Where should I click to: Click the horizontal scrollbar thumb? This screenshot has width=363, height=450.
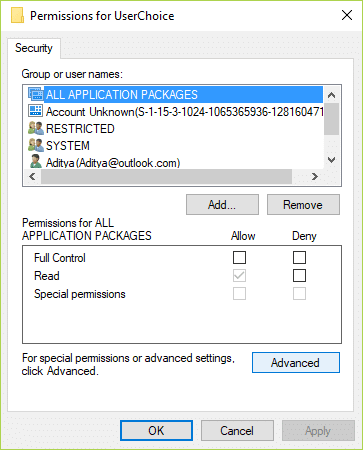(166, 176)
